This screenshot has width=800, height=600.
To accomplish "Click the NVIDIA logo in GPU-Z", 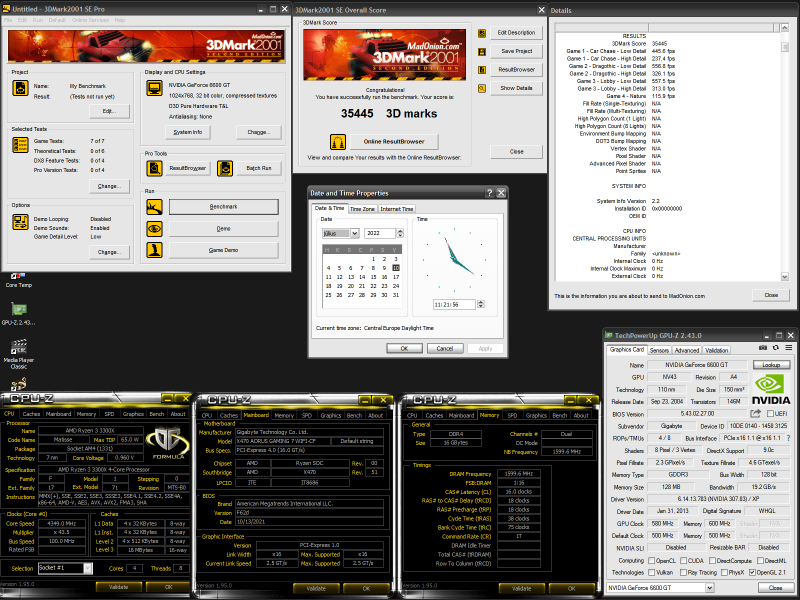I will pos(770,389).
